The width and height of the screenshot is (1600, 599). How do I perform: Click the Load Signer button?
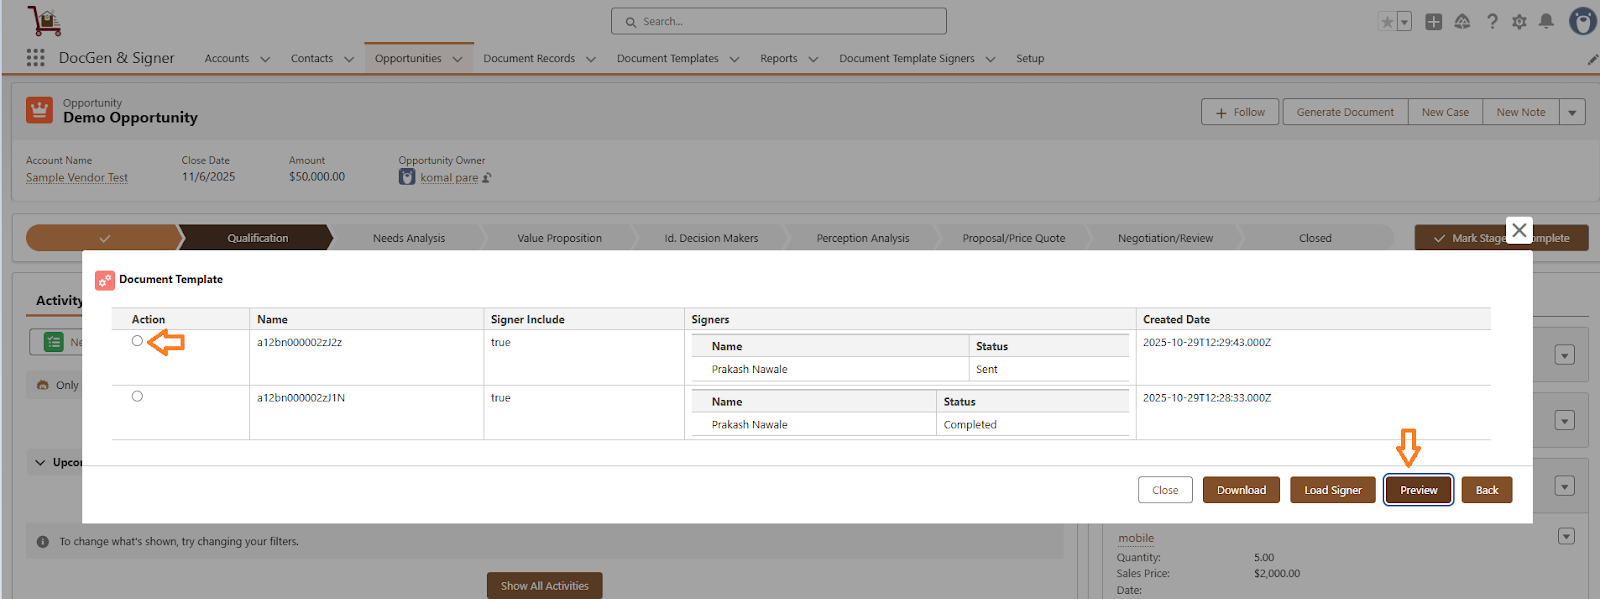1332,490
